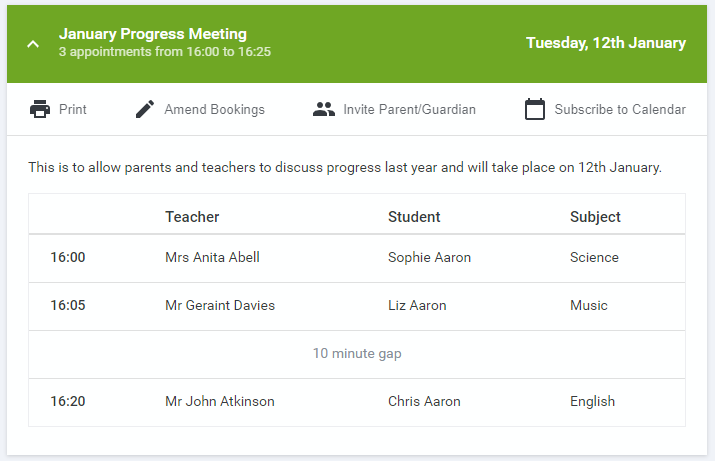Choose Invite Parent/Guardian text
The width and height of the screenshot is (715, 461).
(409, 109)
